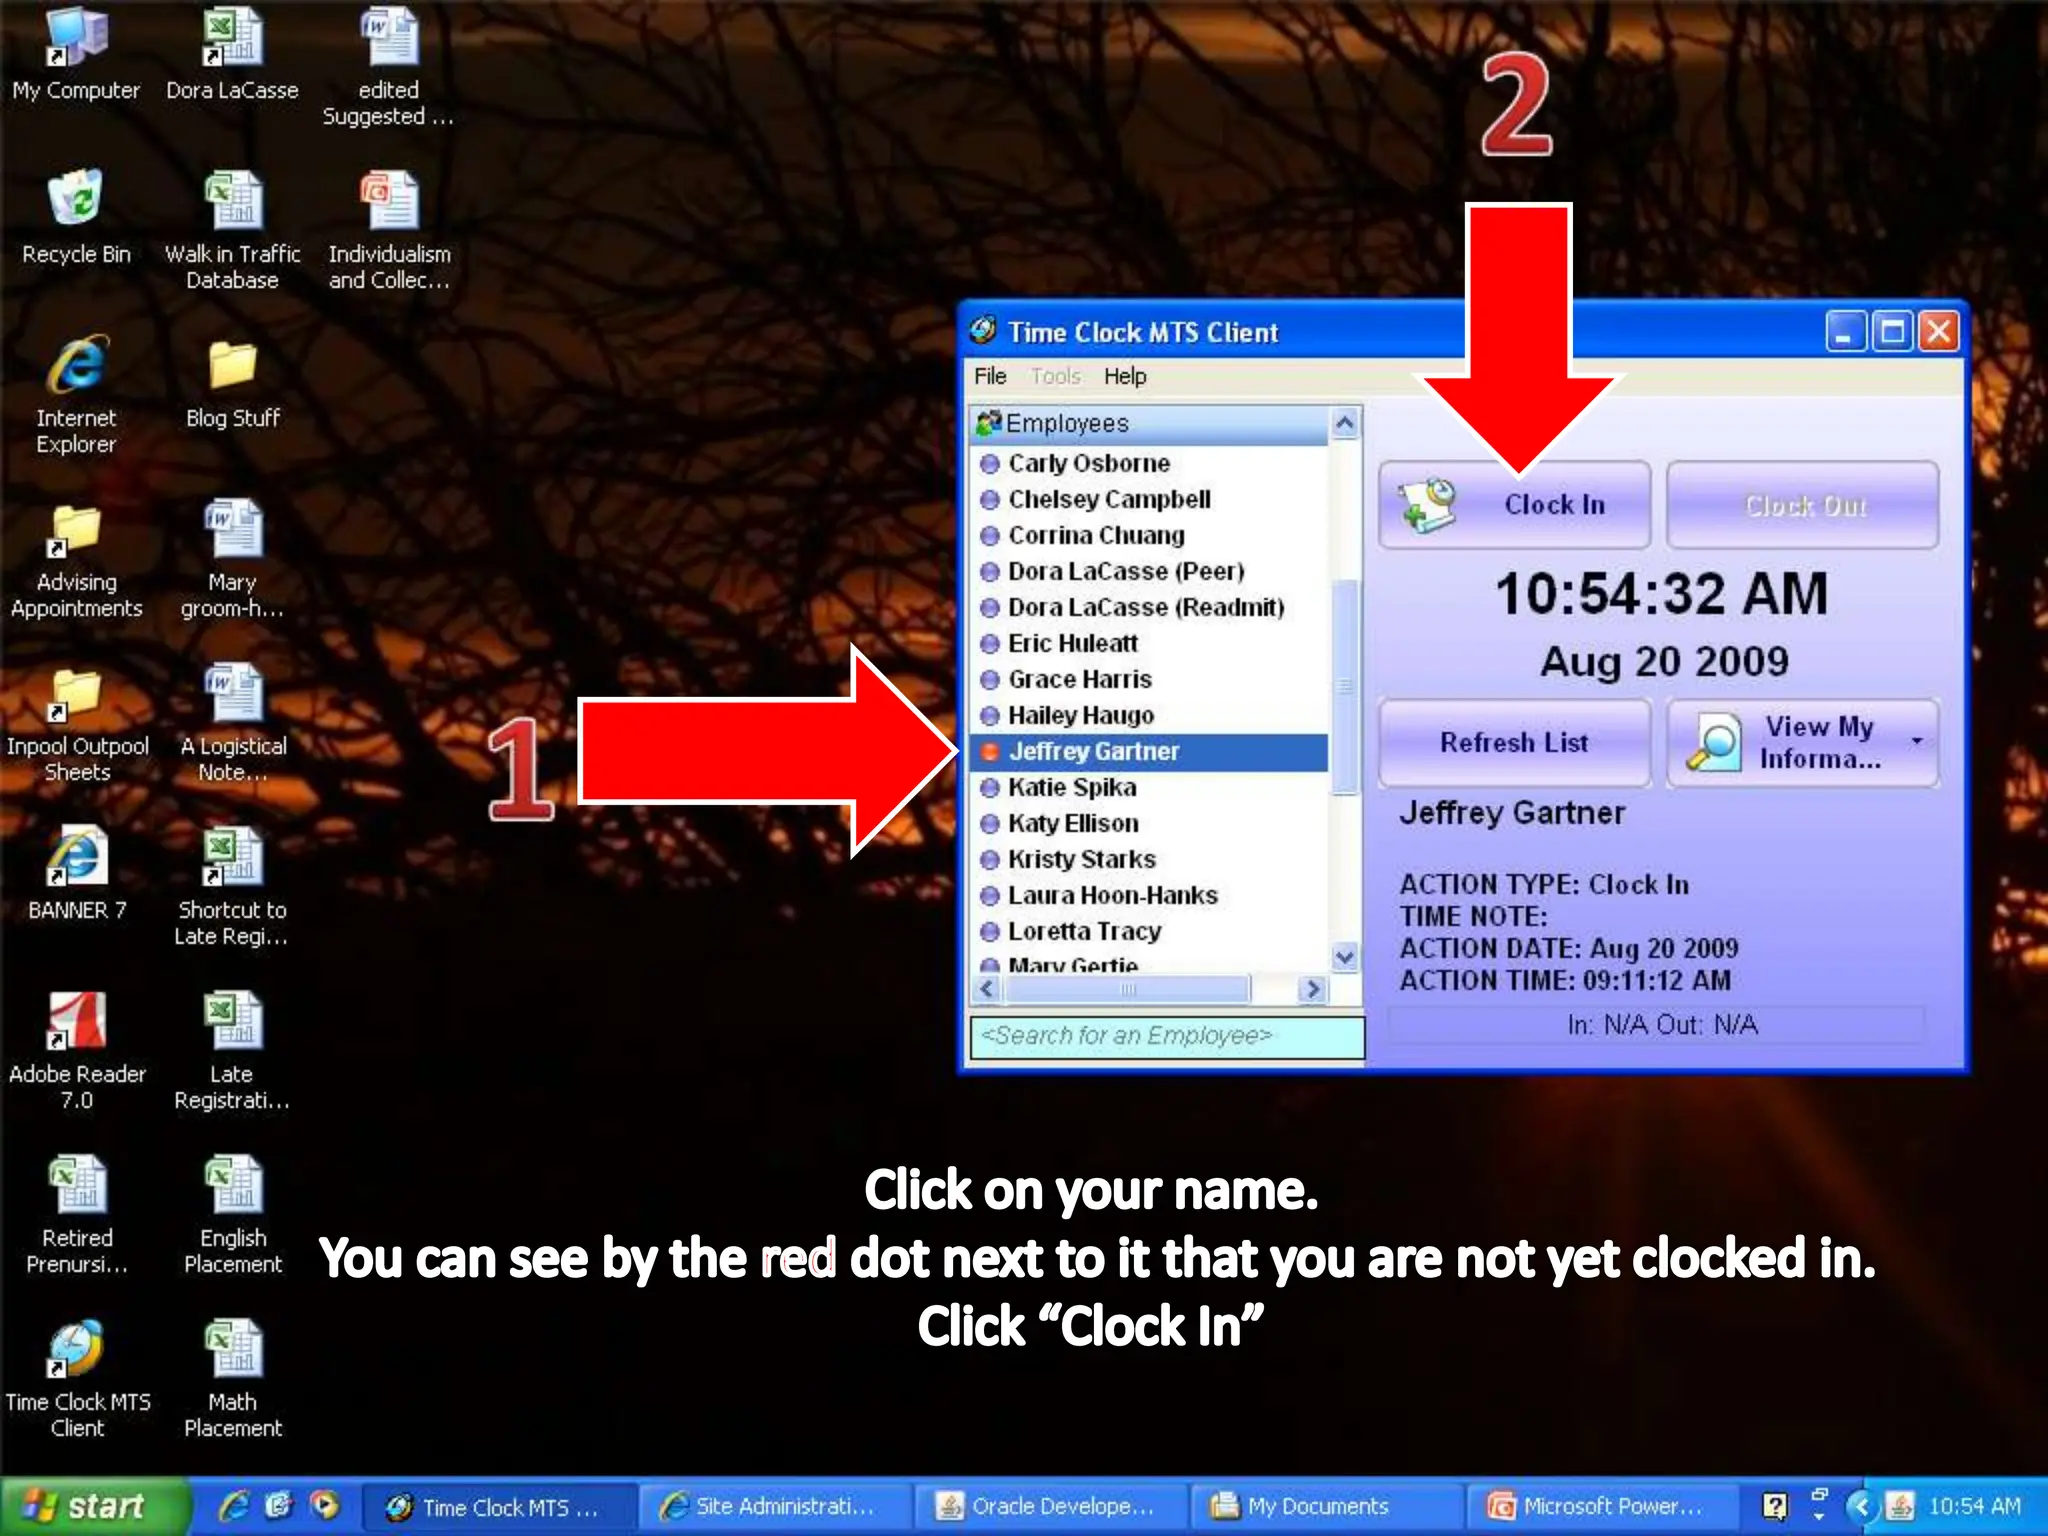Click the My Computer desktop icon
The height and width of the screenshot is (1536, 2048).
pyautogui.click(x=76, y=38)
